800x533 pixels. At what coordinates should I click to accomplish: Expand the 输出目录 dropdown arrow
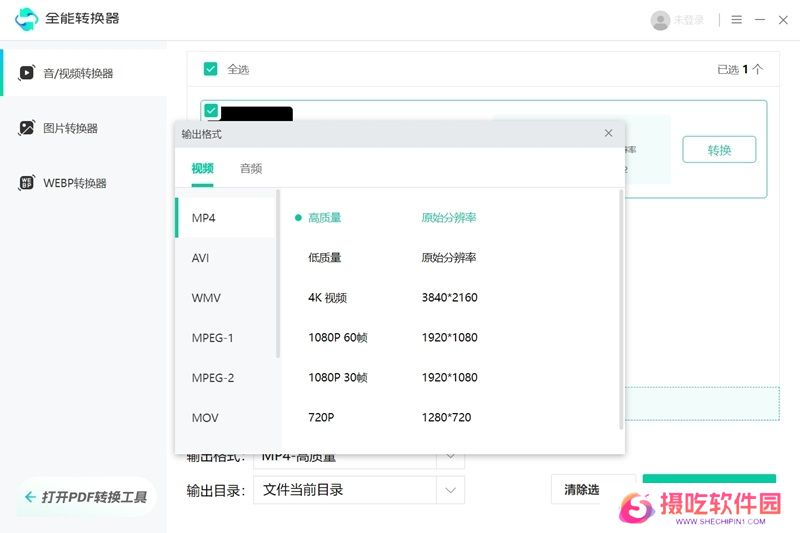(x=451, y=490)
